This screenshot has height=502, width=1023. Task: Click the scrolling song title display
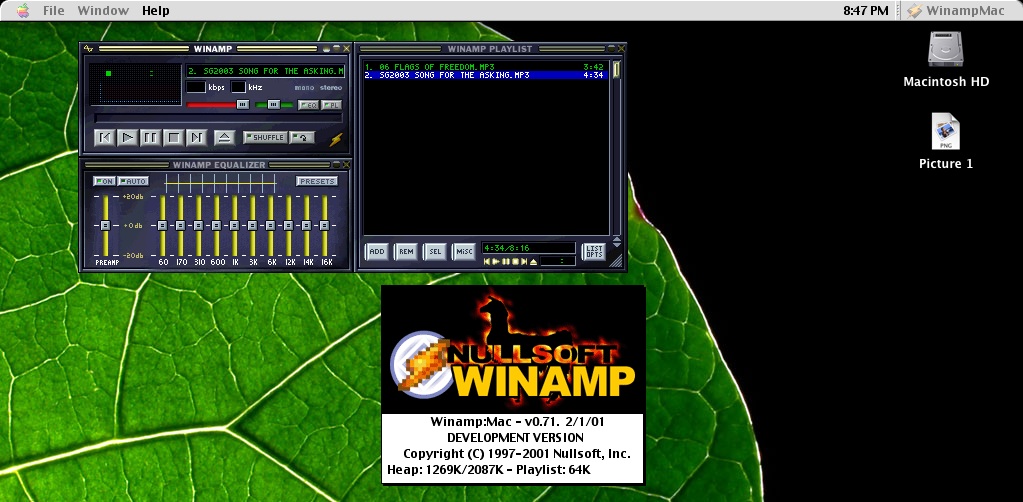click(x=265, y=71)
